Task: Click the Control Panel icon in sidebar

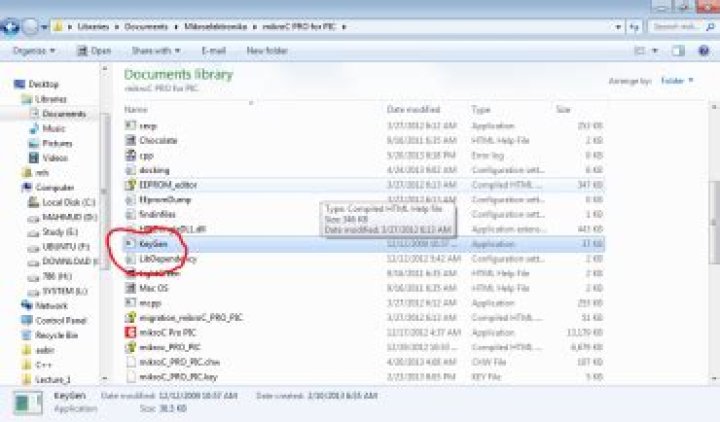Action: [27, 320]
